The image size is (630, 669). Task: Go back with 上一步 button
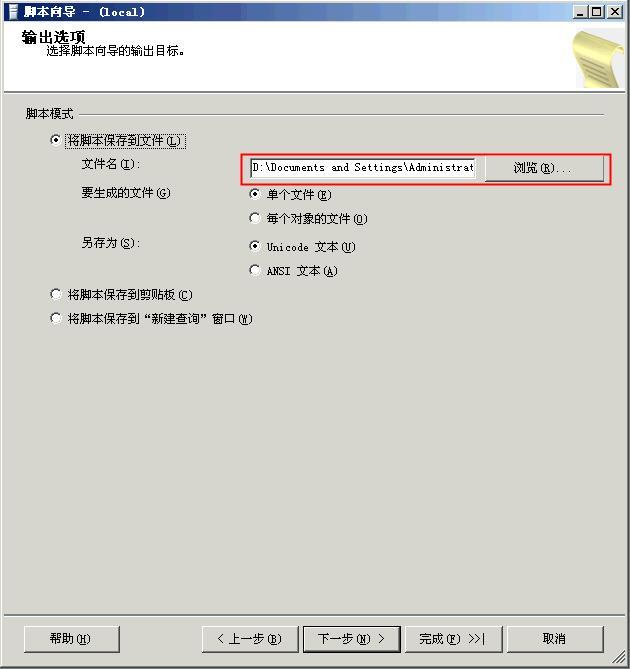(250, 639)
